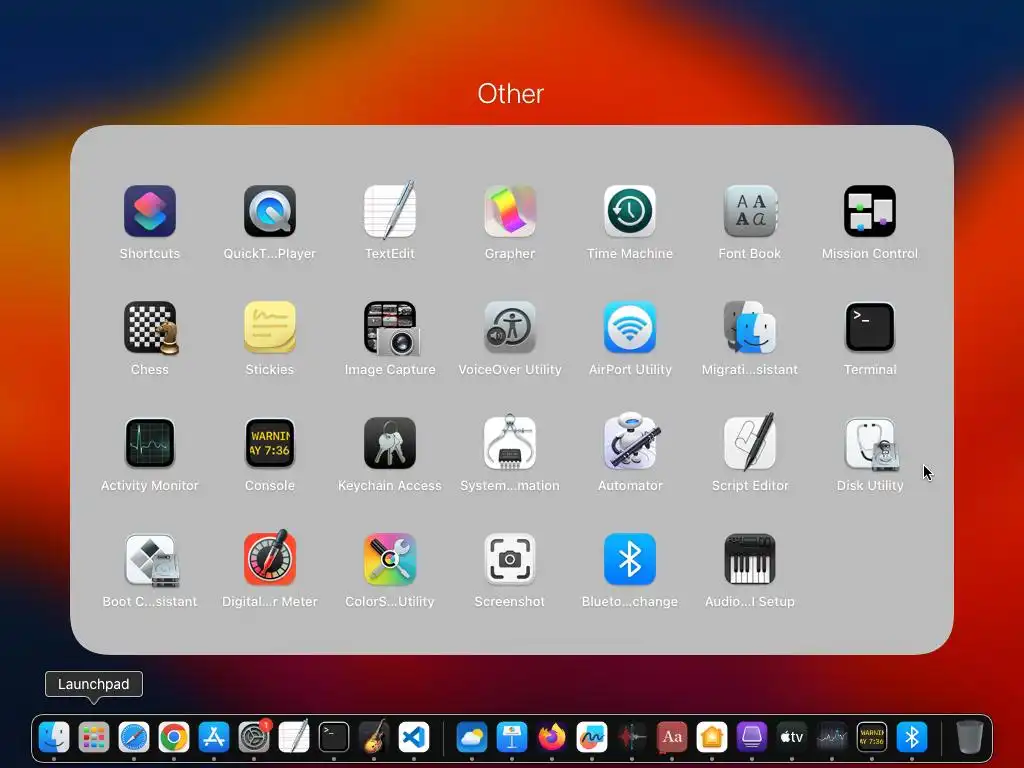Open Disk Utility
This screenshot has width=1024, height=768.
click(872, 444)
